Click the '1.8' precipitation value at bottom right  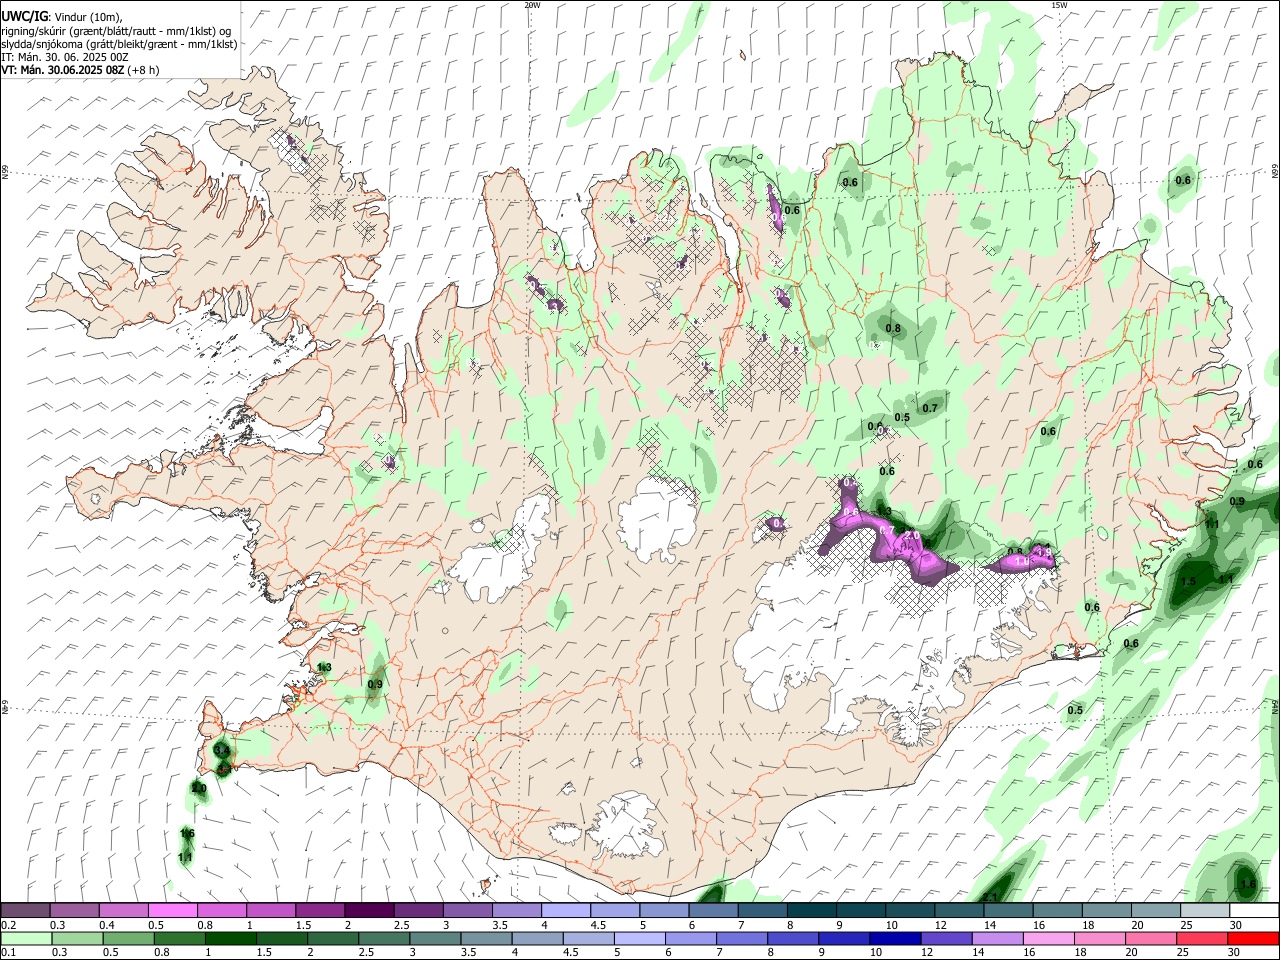pos(1247,884)
